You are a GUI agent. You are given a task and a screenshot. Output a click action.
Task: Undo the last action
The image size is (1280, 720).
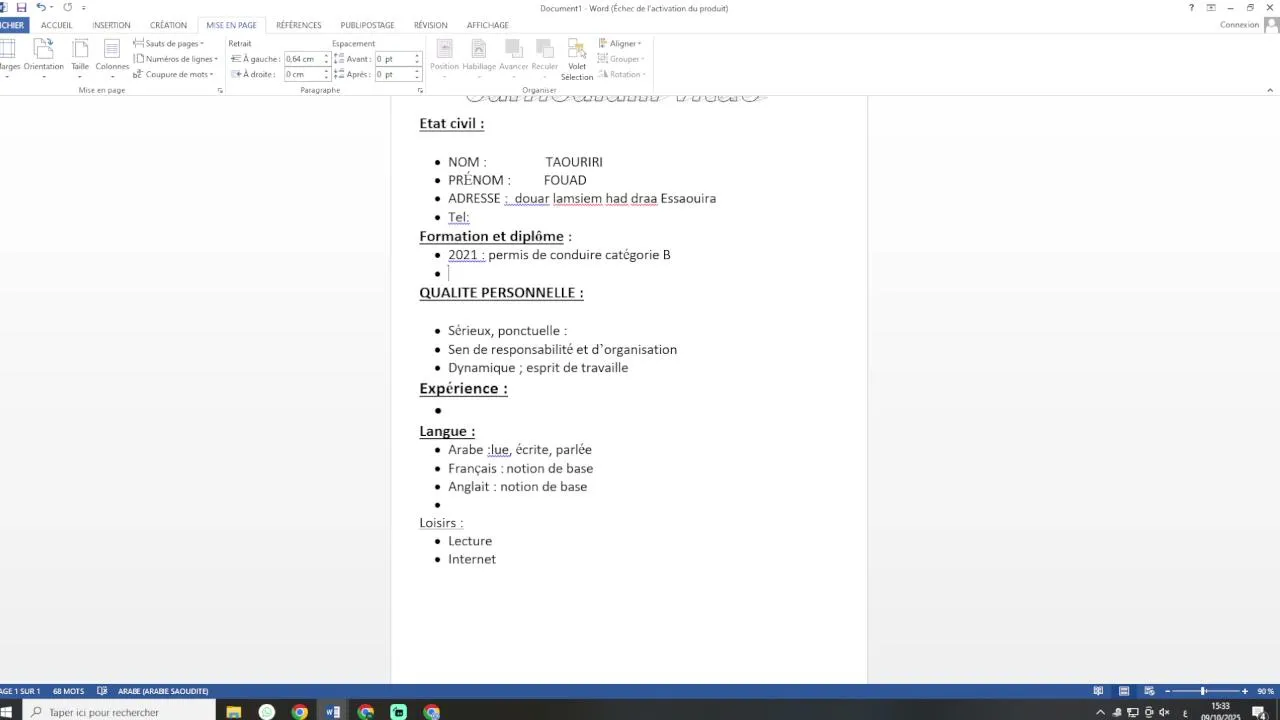pyautogui.click(x=41, y=8)
